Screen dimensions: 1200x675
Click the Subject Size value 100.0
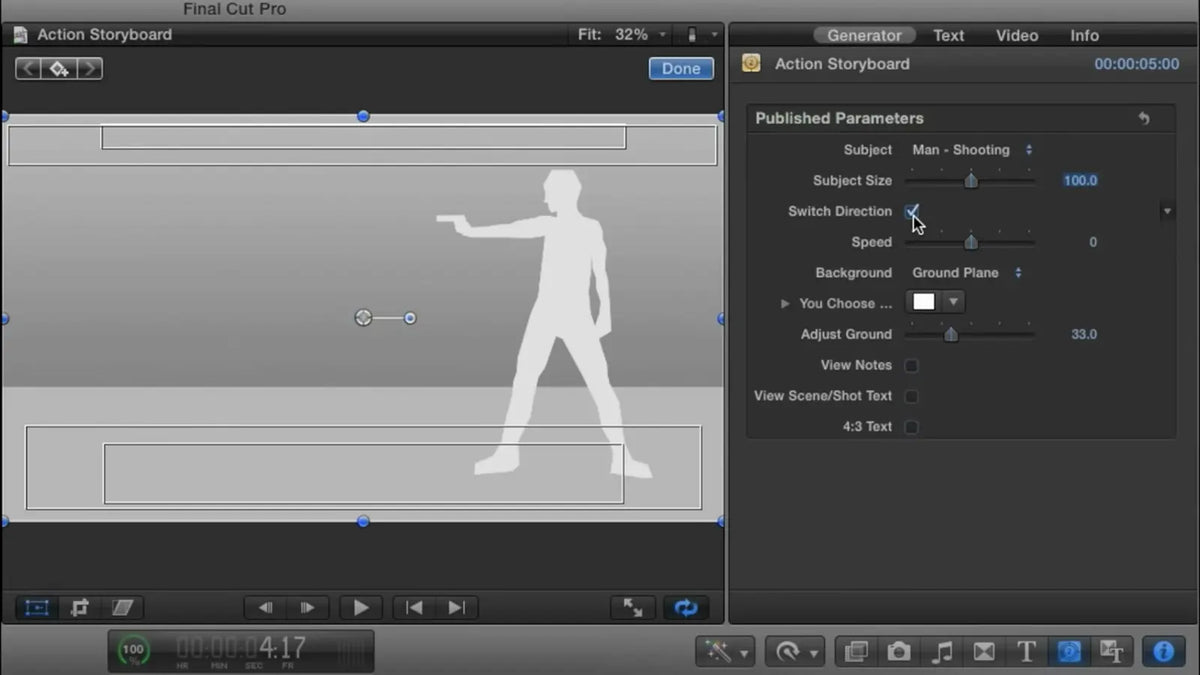1080,181
